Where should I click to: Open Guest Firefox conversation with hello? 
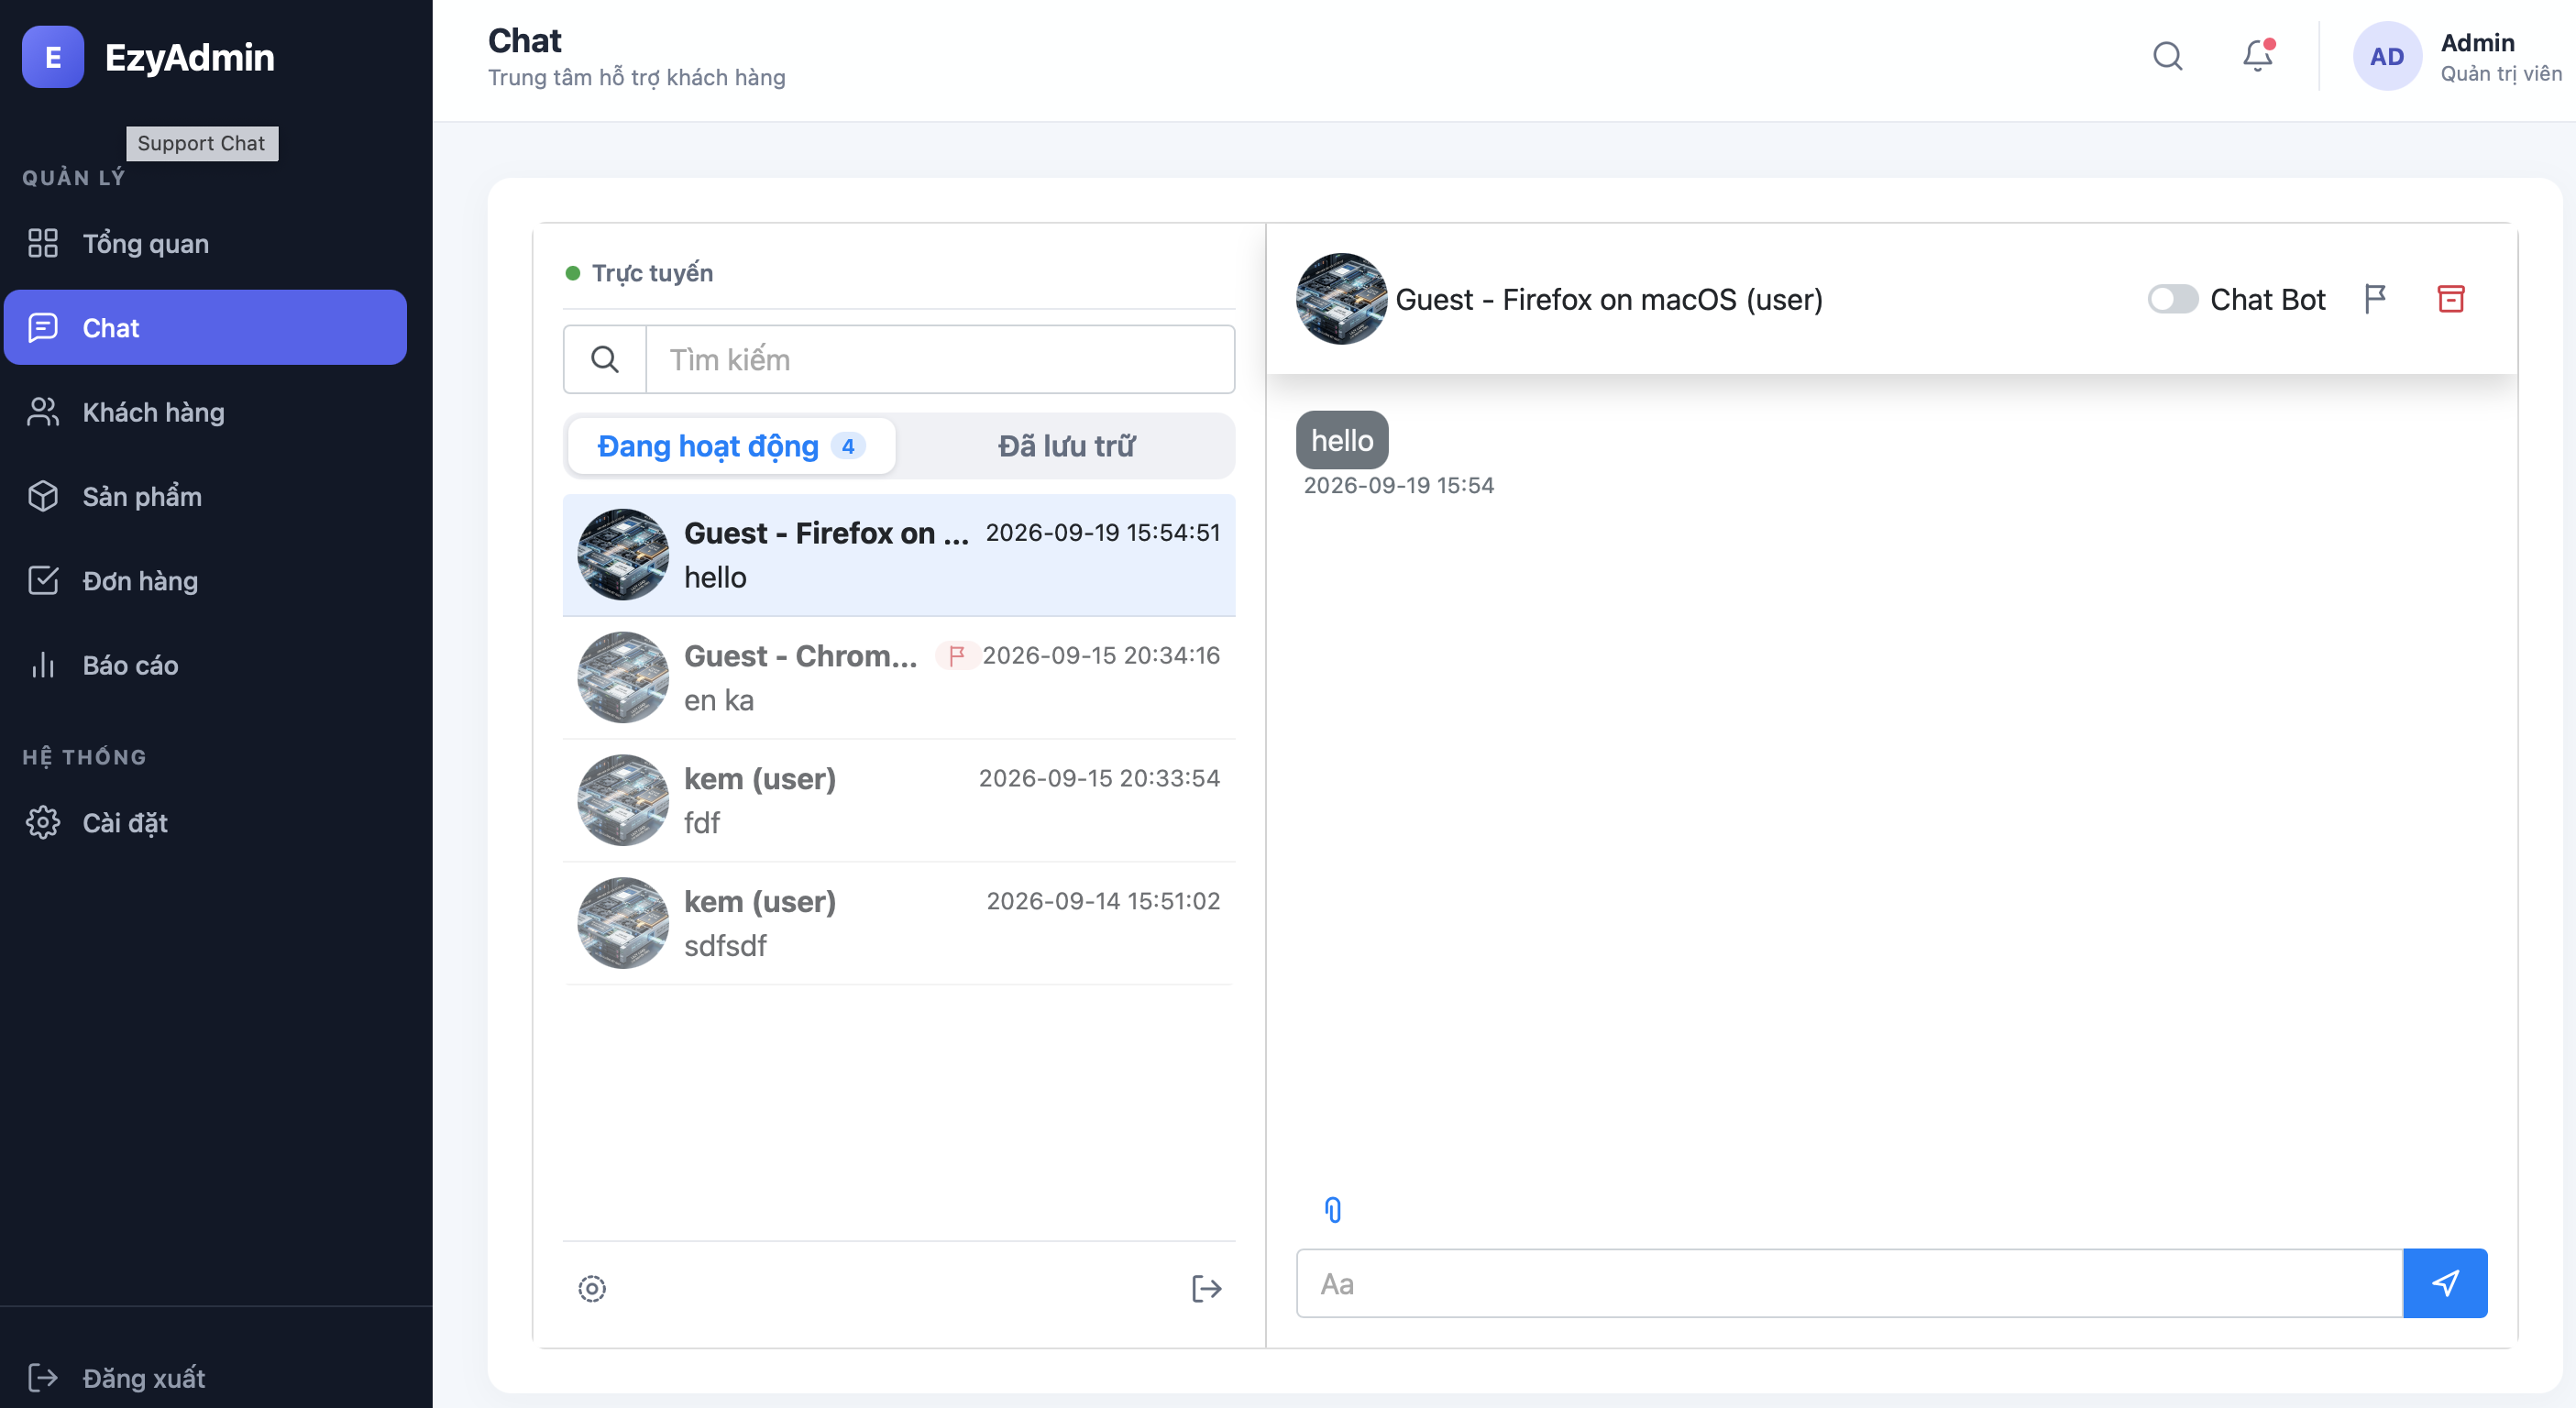(899, 555)
